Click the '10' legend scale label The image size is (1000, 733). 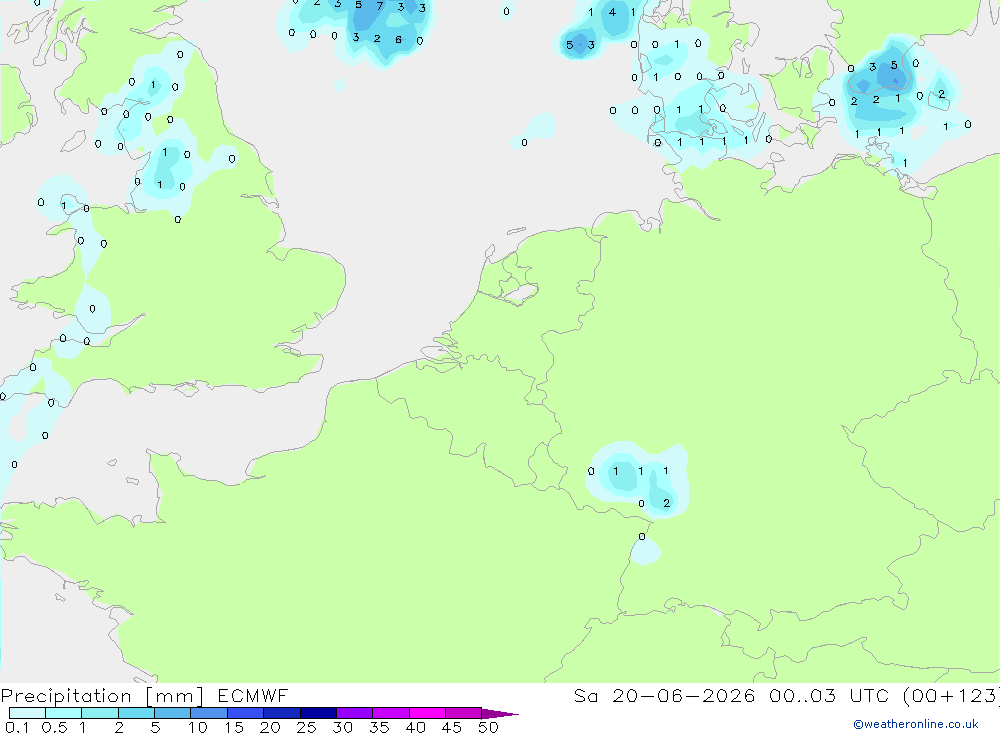coord(197,727)
